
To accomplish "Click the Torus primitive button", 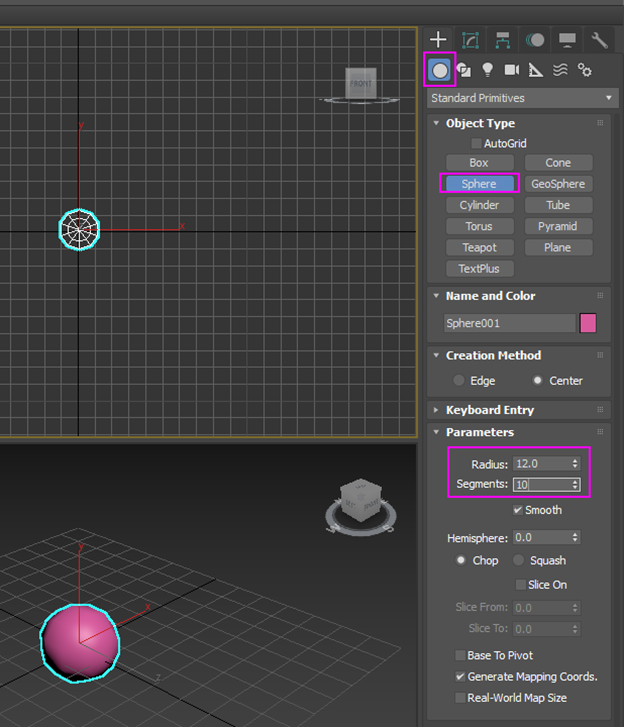I will [x=479, y=226].
